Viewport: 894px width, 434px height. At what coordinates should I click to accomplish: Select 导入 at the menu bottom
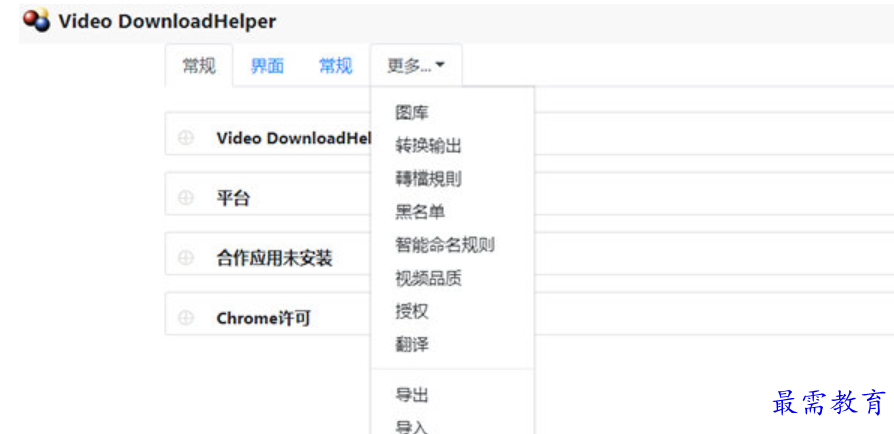[x=412, y=427]
